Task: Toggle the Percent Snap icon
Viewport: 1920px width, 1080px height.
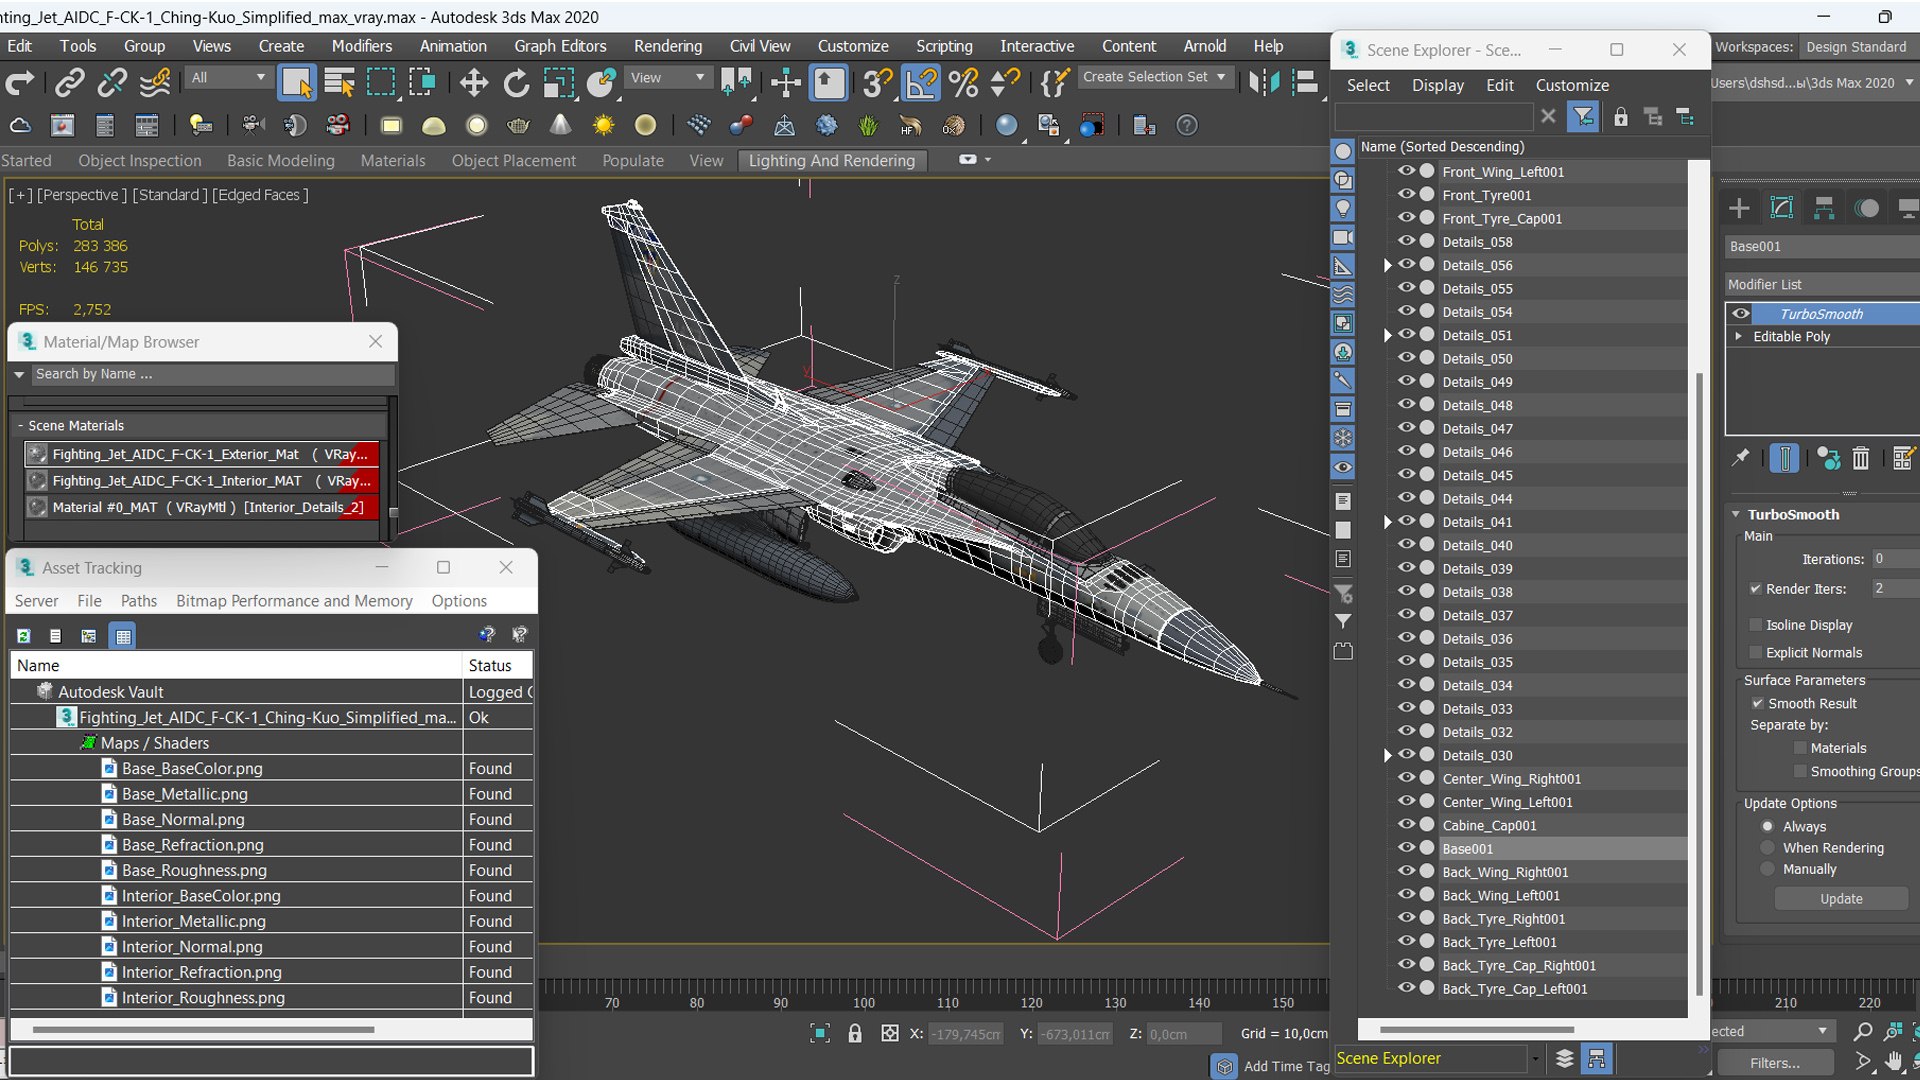Action: [963, 83]
